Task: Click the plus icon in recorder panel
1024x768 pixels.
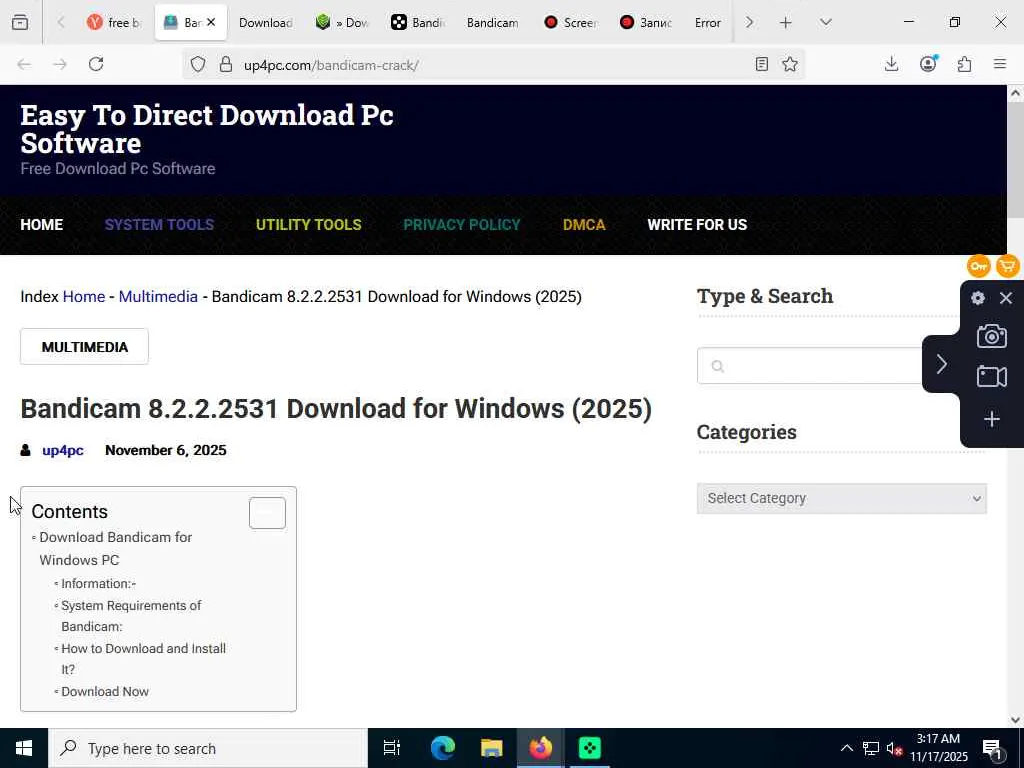Action: click(991, 419)
